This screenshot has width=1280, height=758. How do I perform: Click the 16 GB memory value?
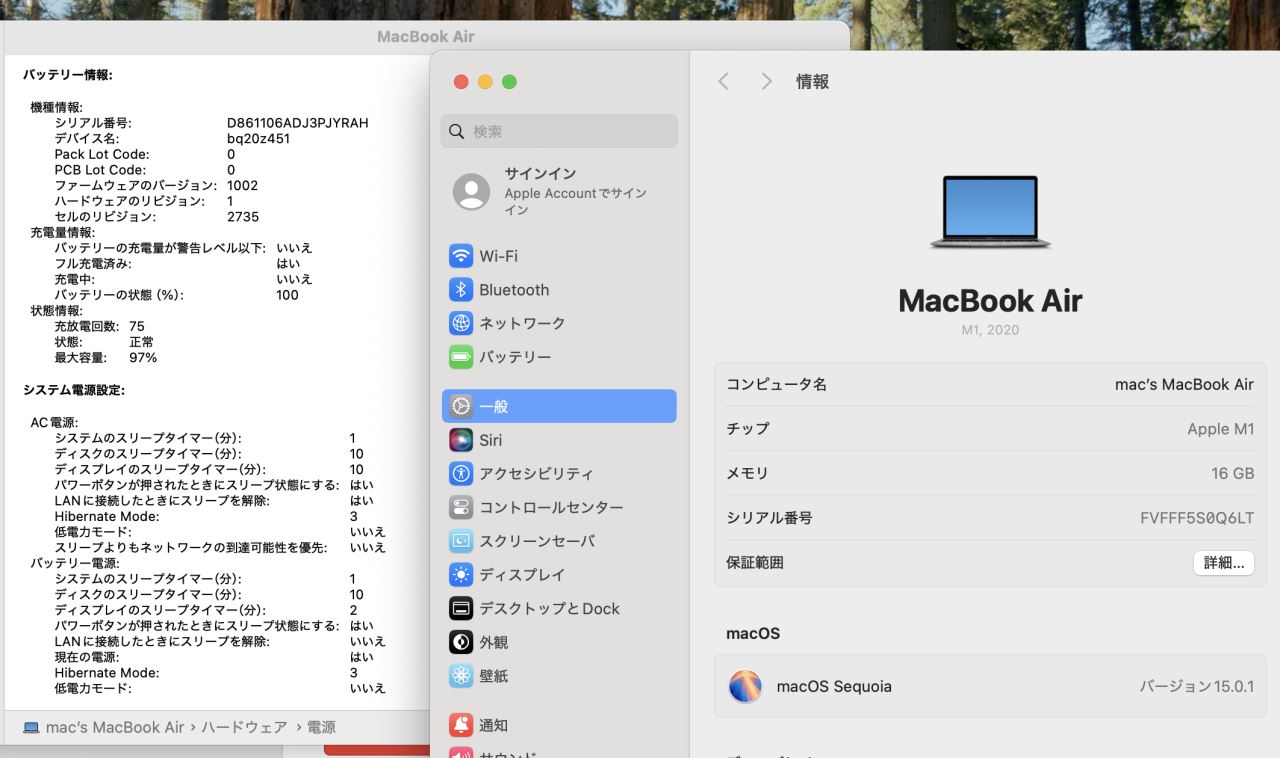1232,473
